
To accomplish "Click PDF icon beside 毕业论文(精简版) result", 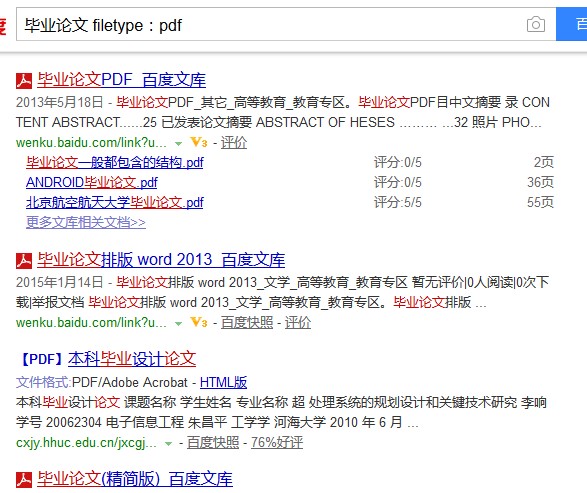I will coord(24,480).
